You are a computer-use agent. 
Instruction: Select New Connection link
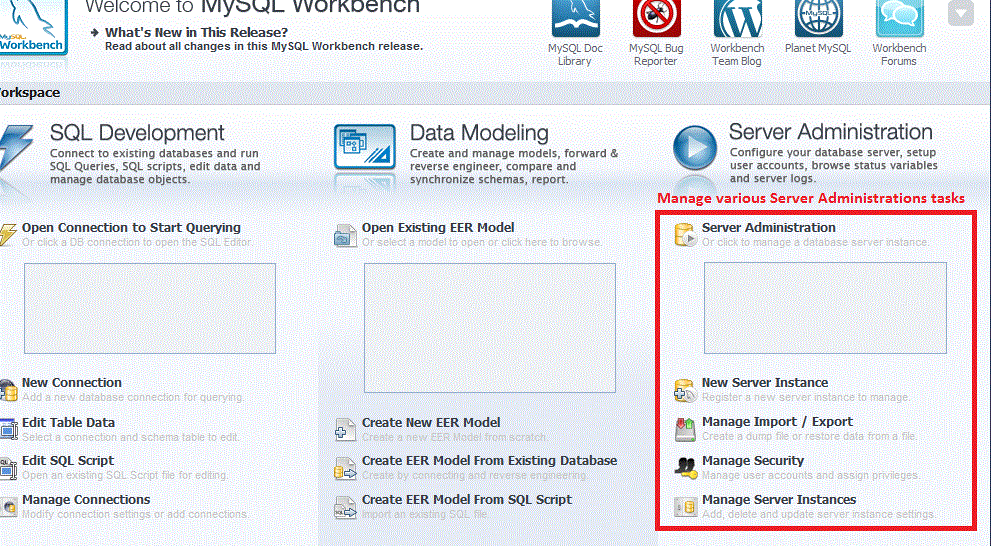[72, 383]
